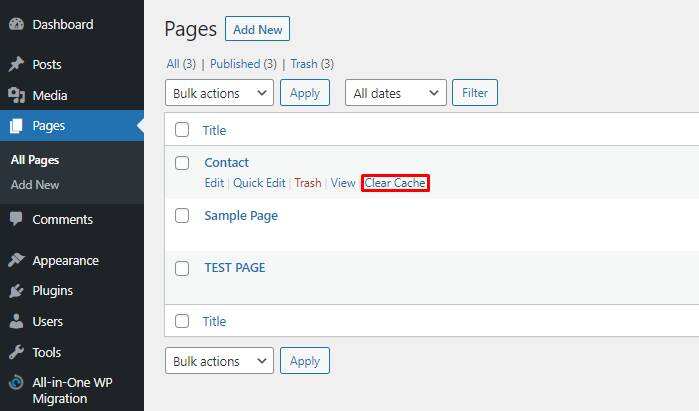Open All Pages submenu item

tap(35, 160)
